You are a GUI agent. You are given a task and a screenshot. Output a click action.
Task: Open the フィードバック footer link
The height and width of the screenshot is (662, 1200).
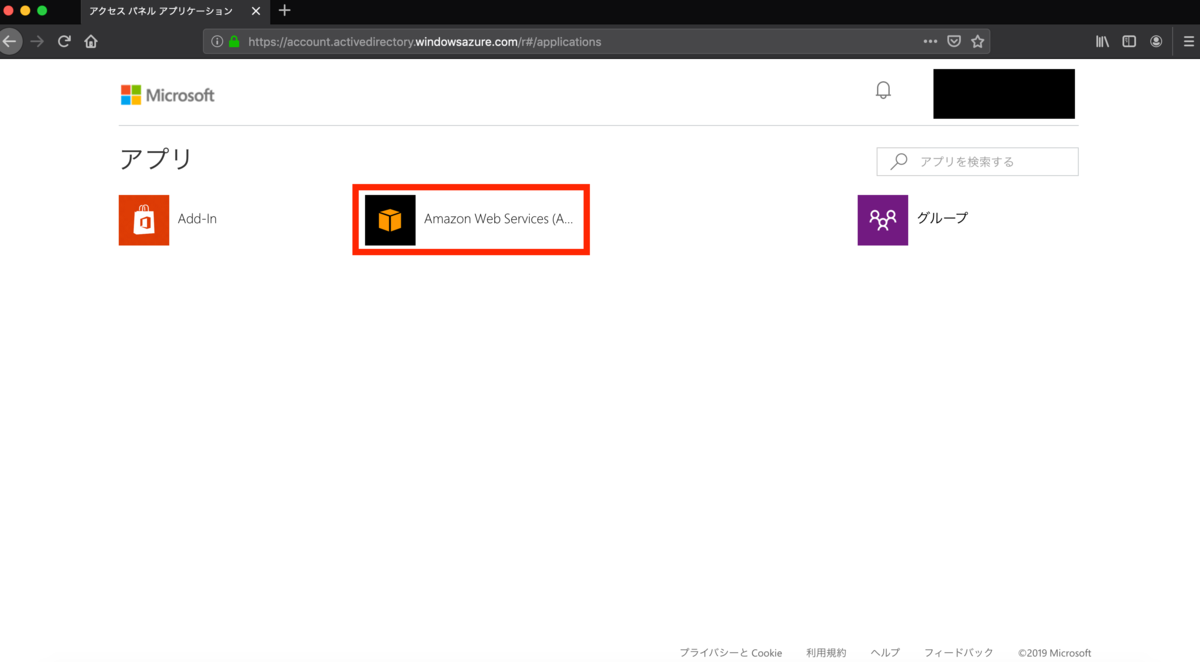tap(959, 653)
